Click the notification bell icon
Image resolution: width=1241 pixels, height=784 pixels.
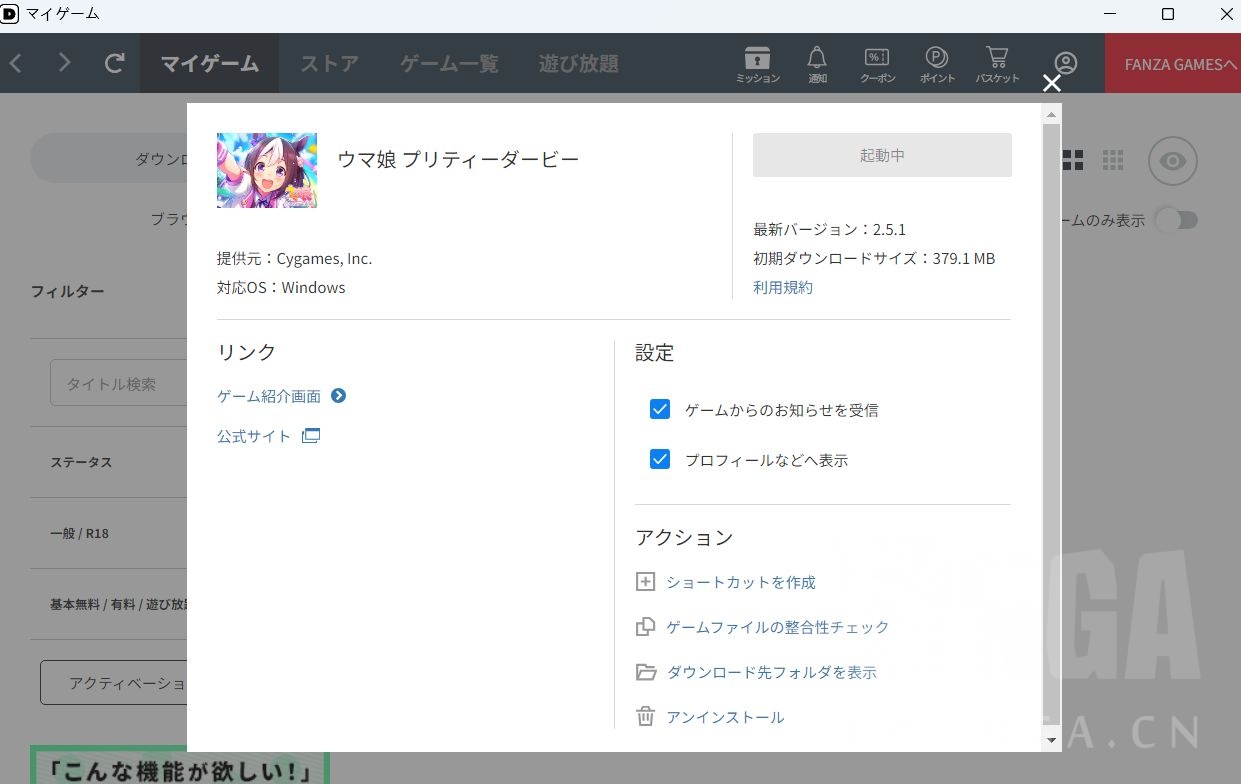pyautogui.click(x=817, y=63)
